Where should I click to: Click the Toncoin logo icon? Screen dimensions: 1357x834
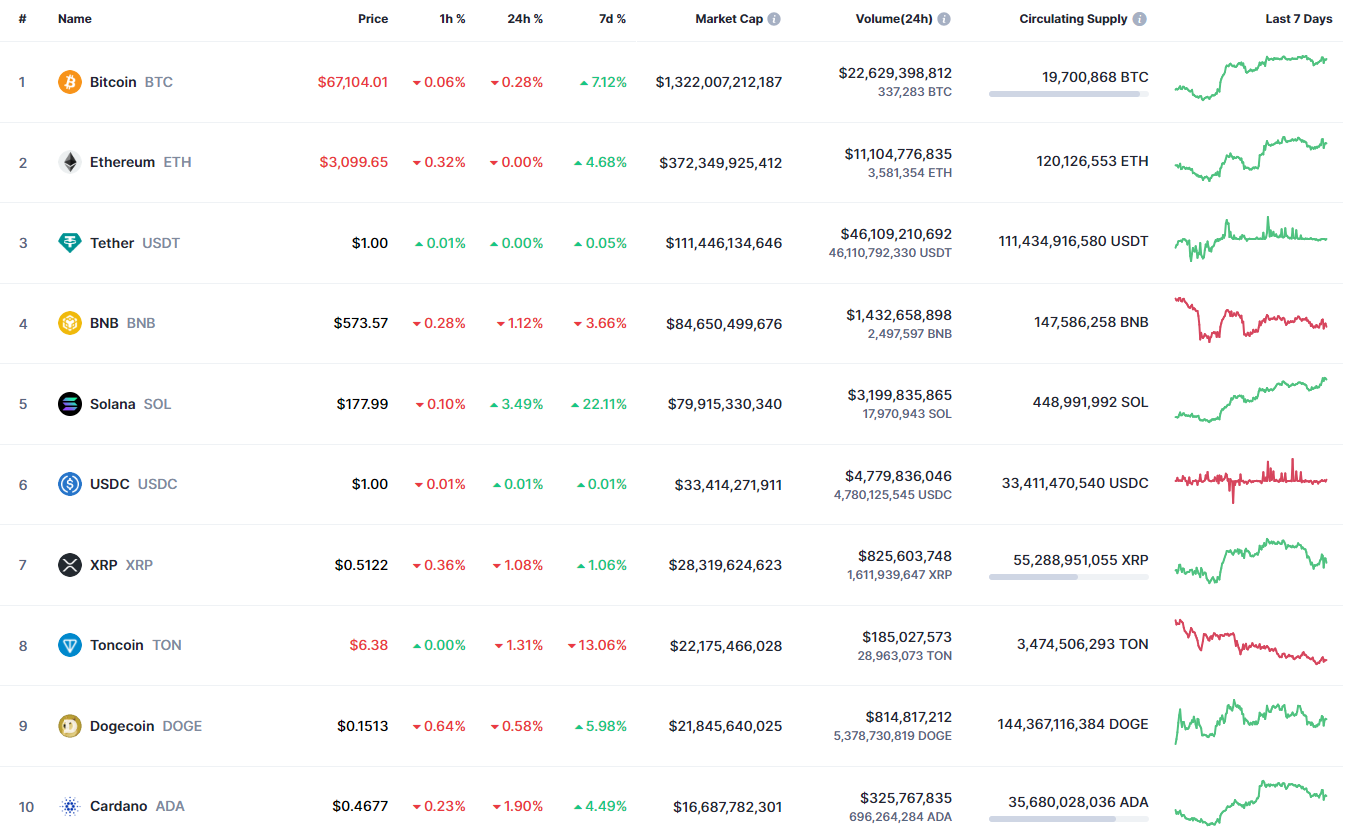(x=70, y=645)
